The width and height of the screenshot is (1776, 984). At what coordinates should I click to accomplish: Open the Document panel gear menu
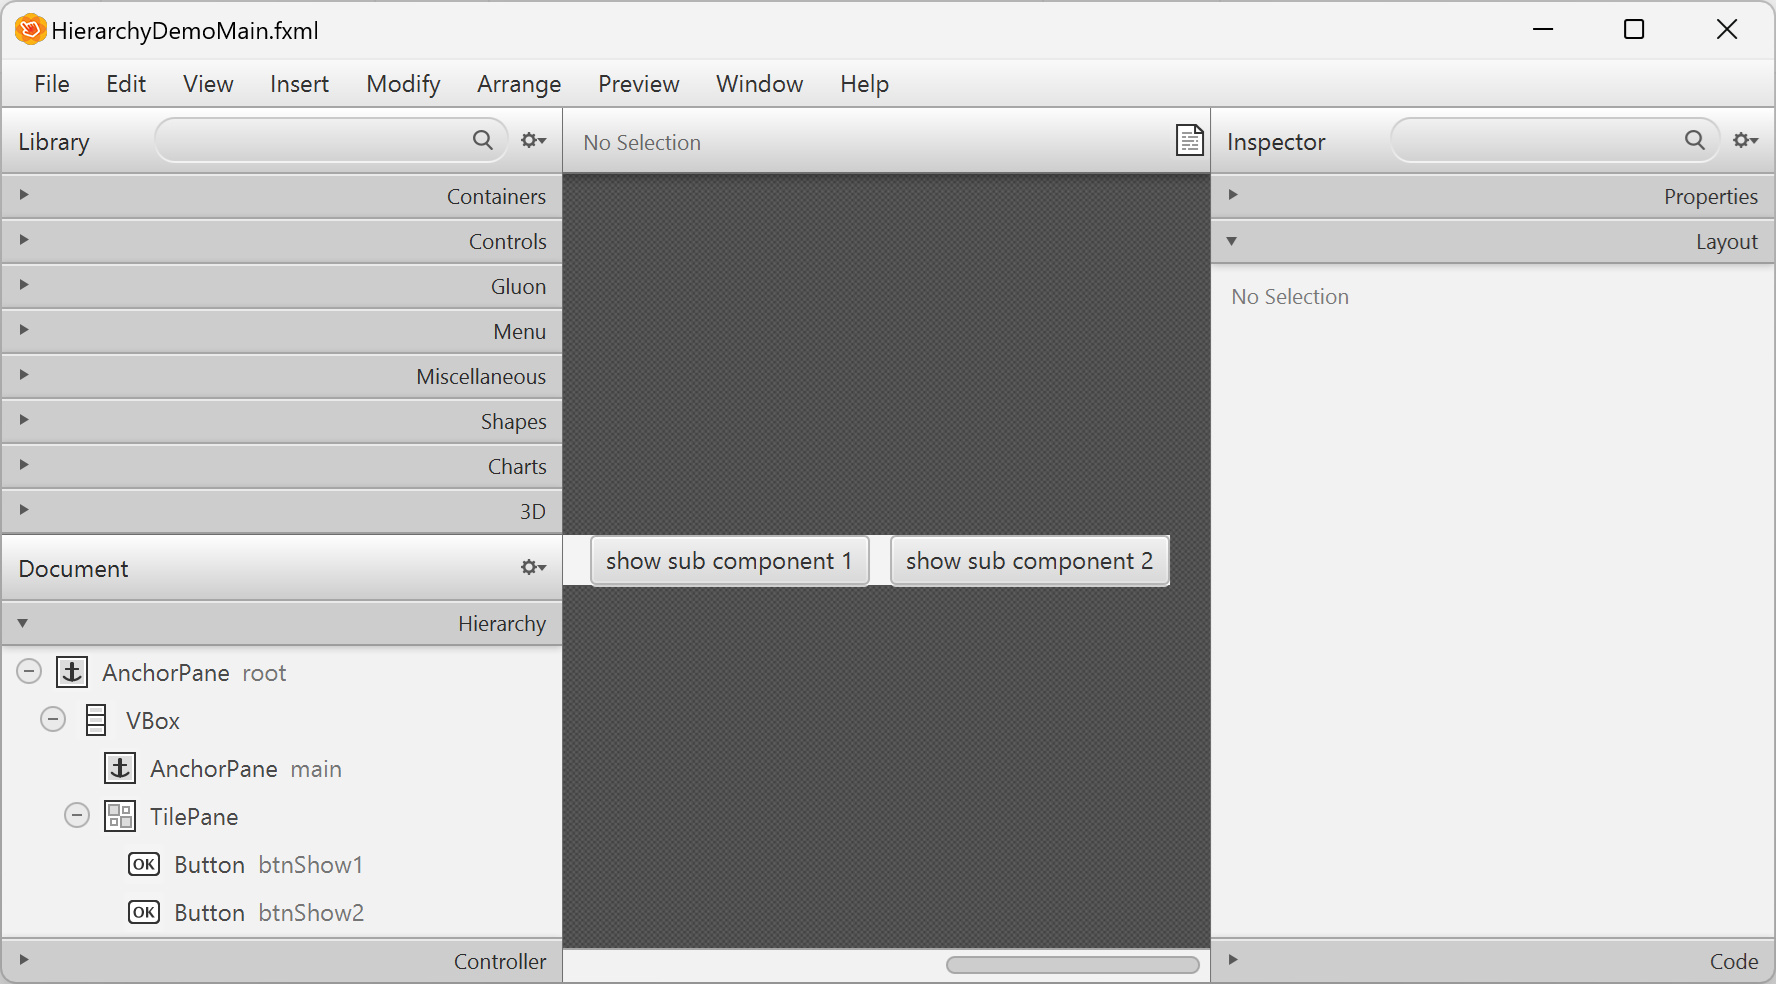tap(531, 567)
